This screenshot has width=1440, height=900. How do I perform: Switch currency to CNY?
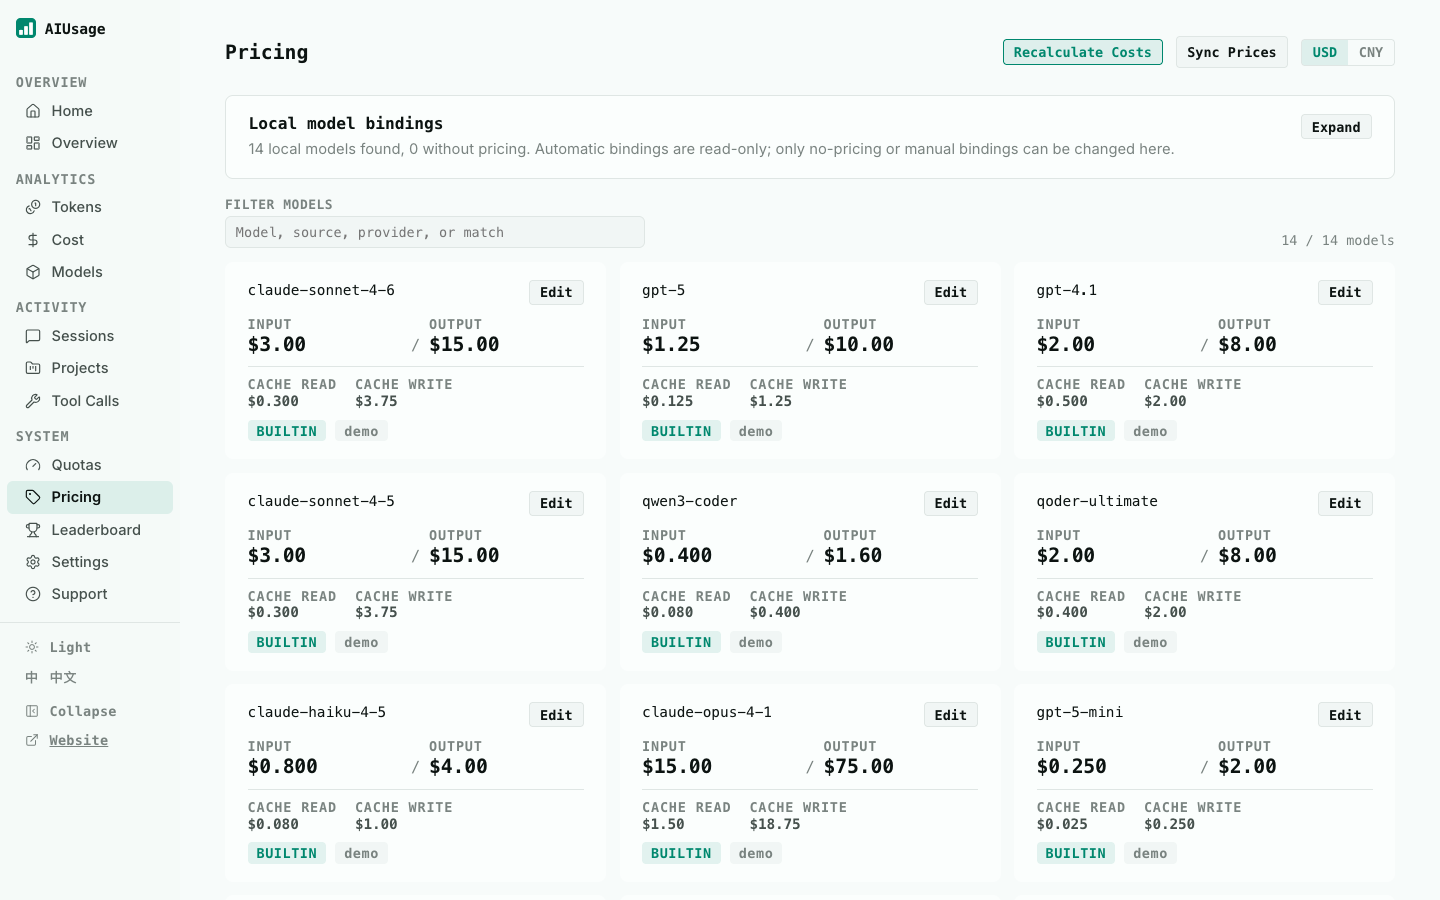tap(1371, 52)
